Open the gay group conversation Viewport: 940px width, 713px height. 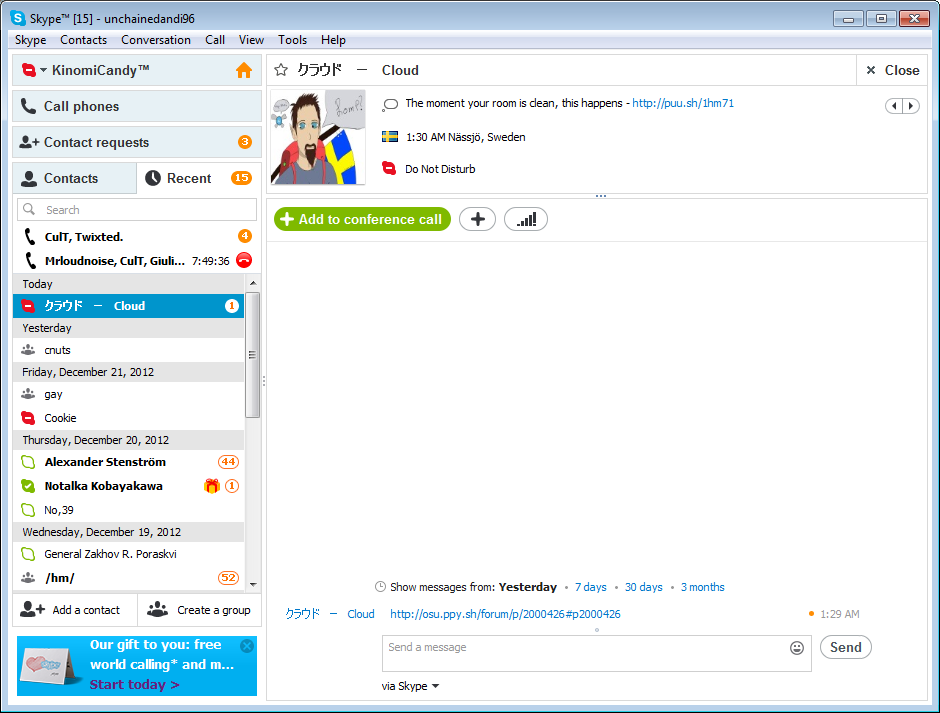[128, 394]
